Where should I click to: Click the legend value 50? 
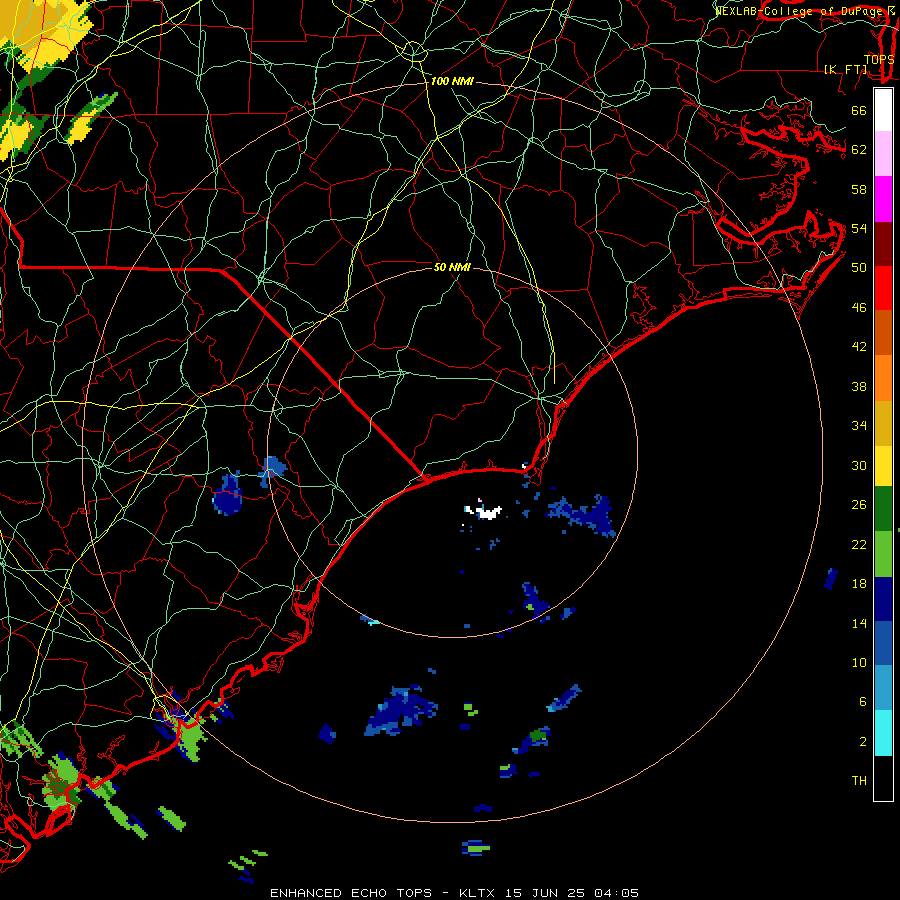tap(859, 268)
